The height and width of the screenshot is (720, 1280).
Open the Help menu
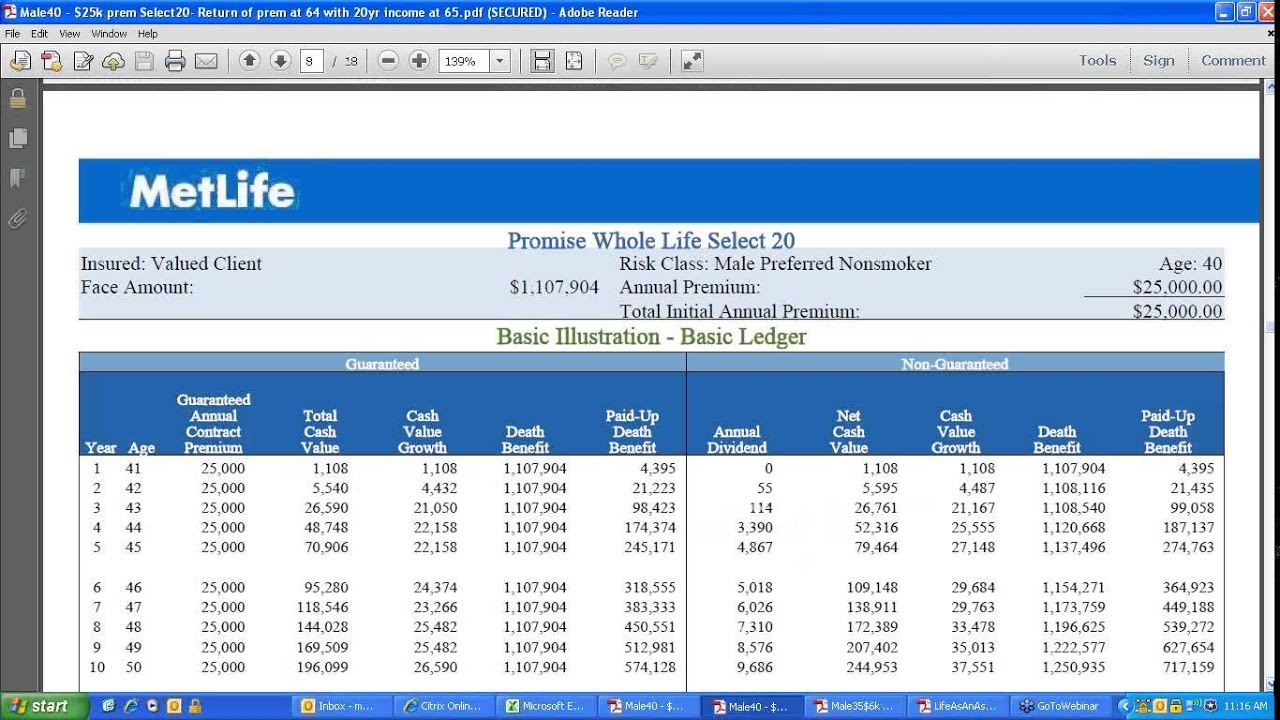coord(148,33)
